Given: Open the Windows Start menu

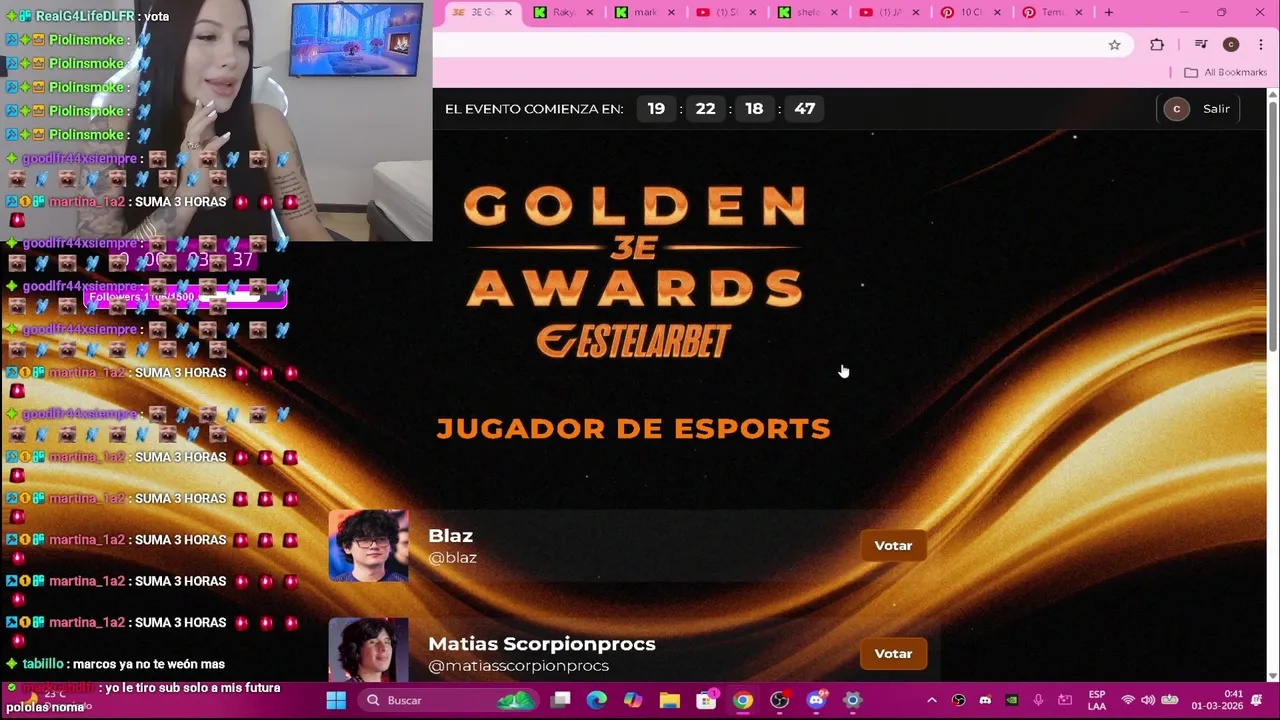Looking at the screenshot, I should (x=336, y=700).
